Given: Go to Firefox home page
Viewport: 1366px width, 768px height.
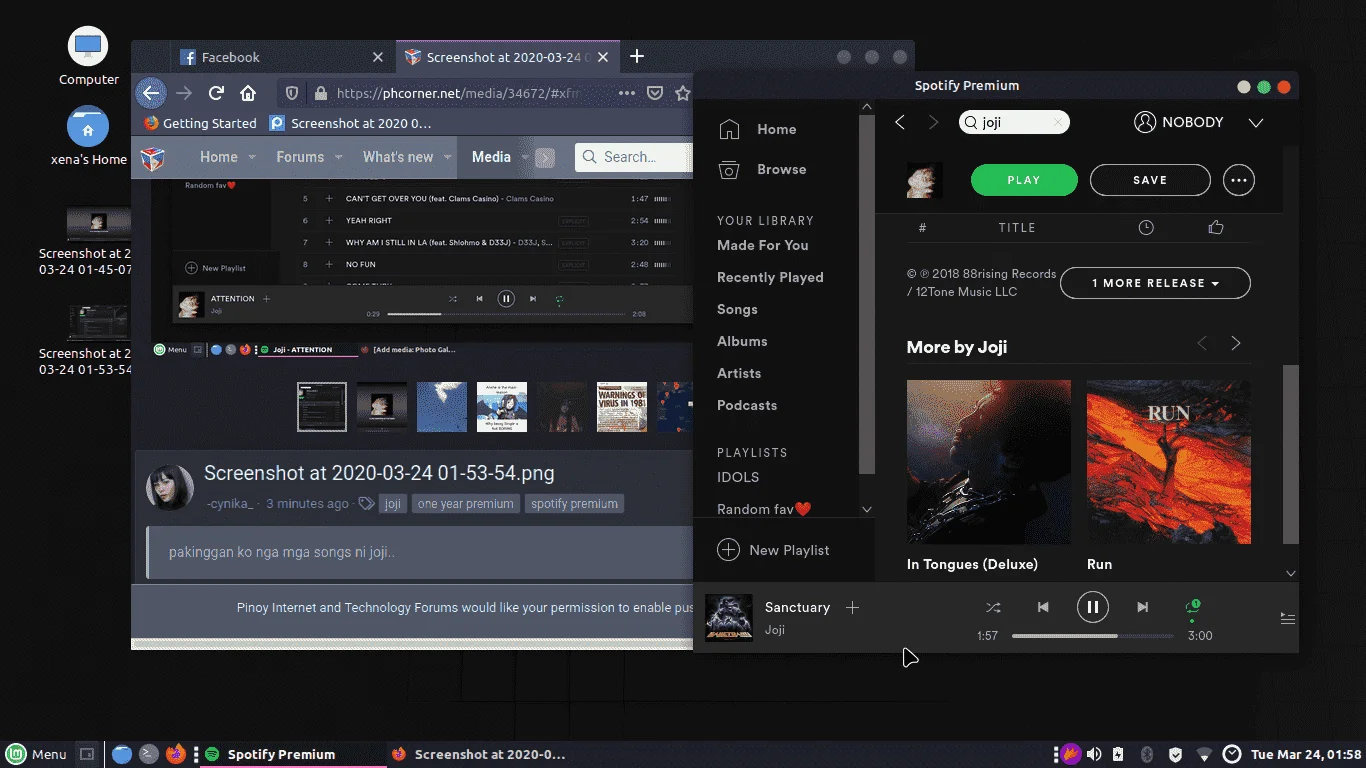Looking at the screenshot, I should click(x=248, y=93).
